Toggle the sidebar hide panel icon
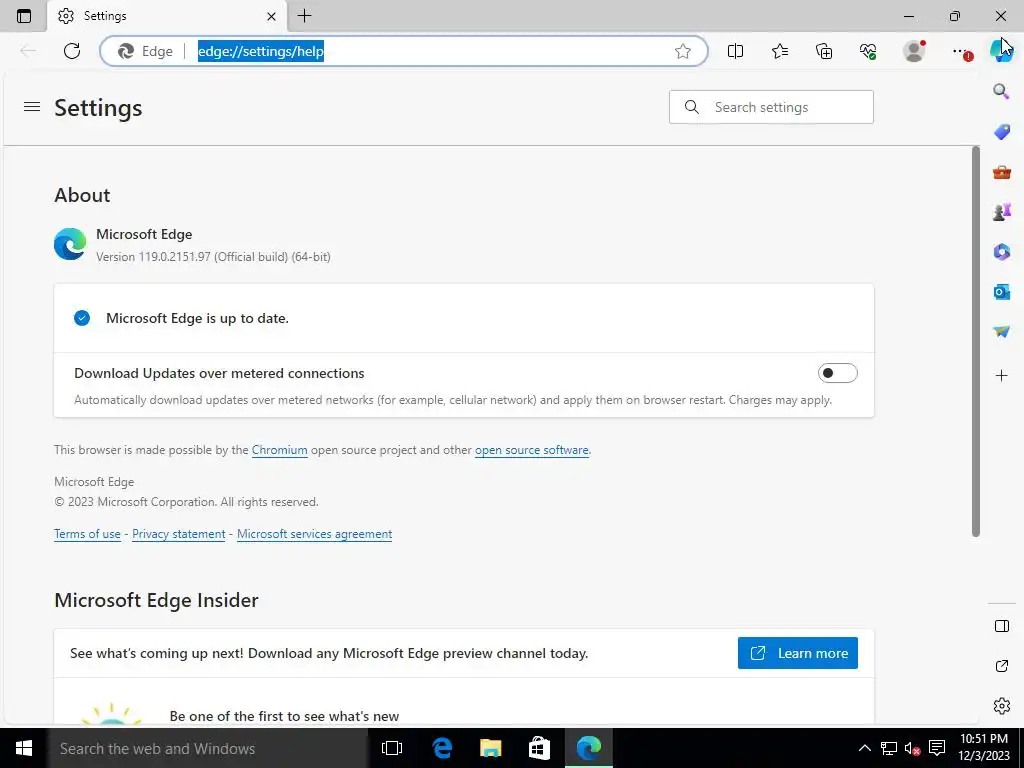 [x=1001, y=626]
